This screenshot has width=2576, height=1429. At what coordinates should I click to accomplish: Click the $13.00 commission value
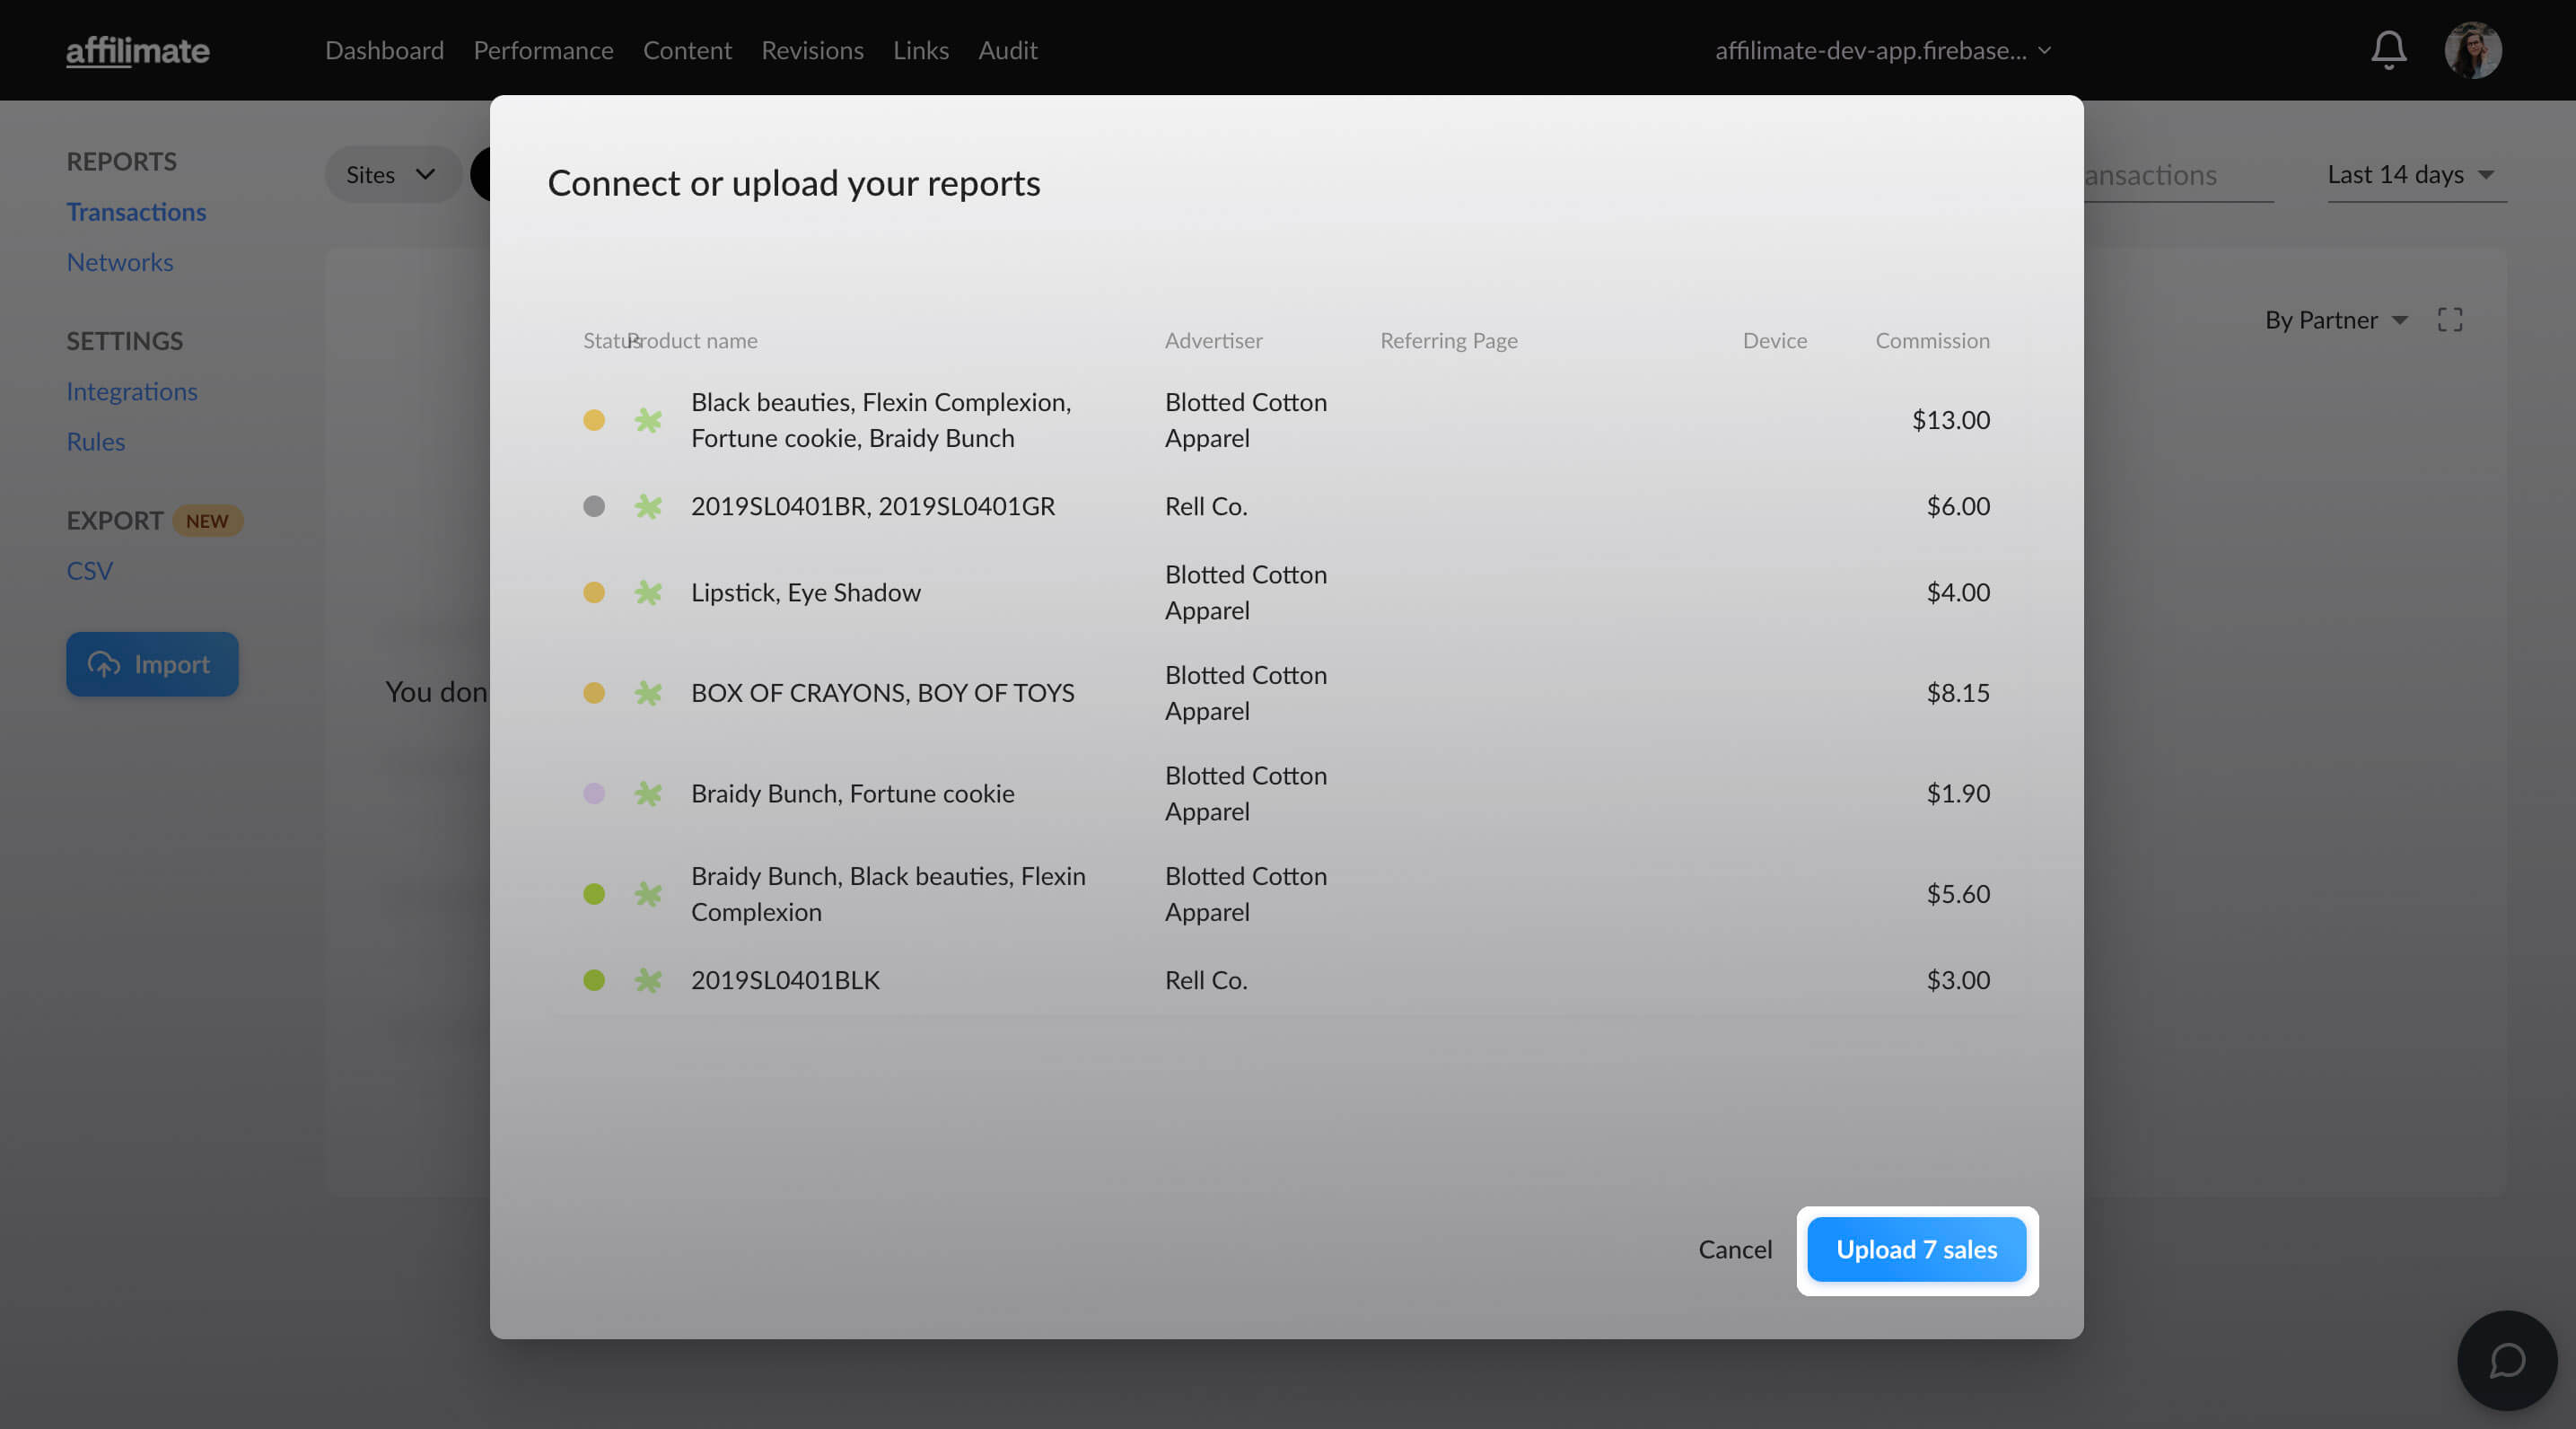click(x=1950, y=420)
